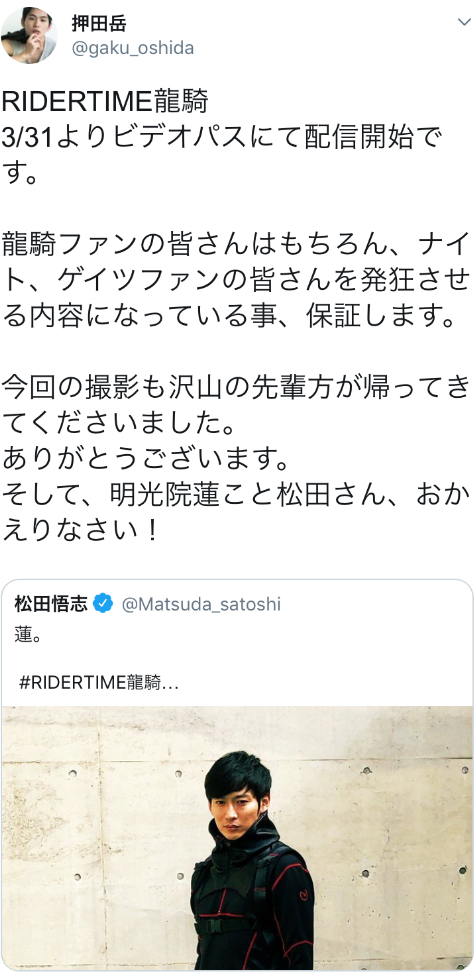Open the tweet options chevron menu

[464, 22]
